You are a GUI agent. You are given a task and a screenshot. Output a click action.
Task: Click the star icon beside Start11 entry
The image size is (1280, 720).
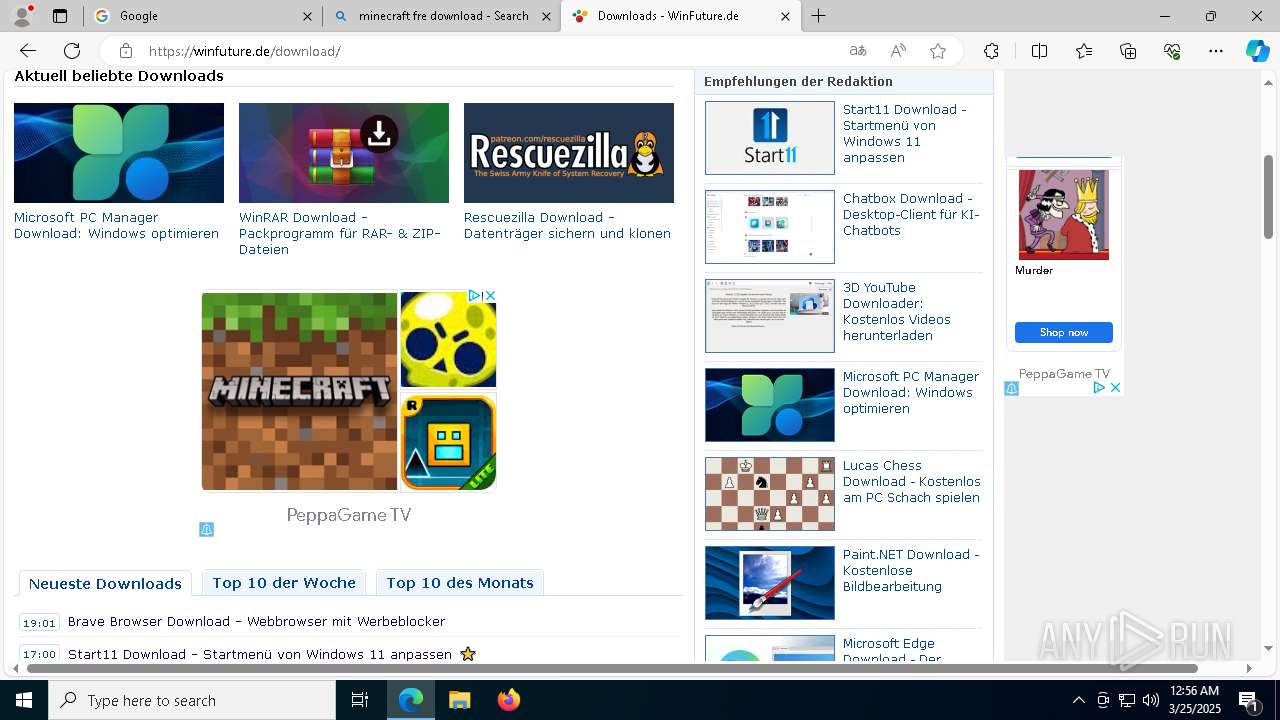pyautogui.click(x=468, y=654)
